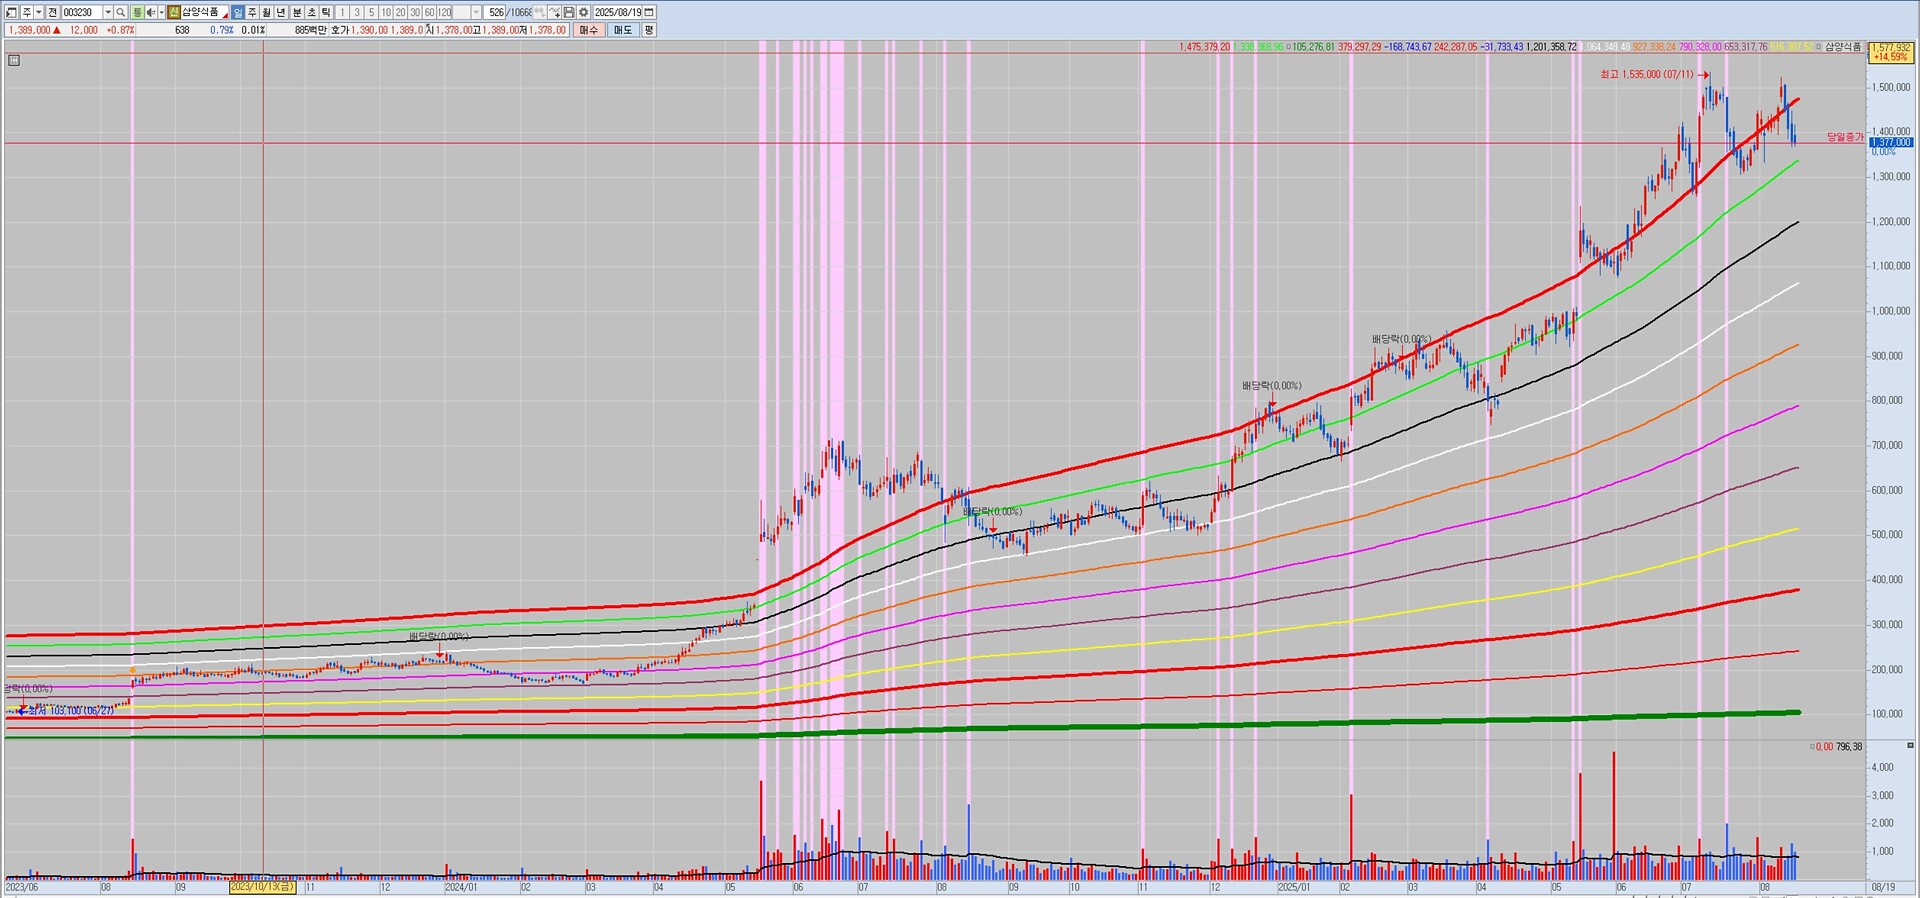Screen dimensions: 1920x898
Task: Click the +0.87% change rate
Action: [120, 30]
